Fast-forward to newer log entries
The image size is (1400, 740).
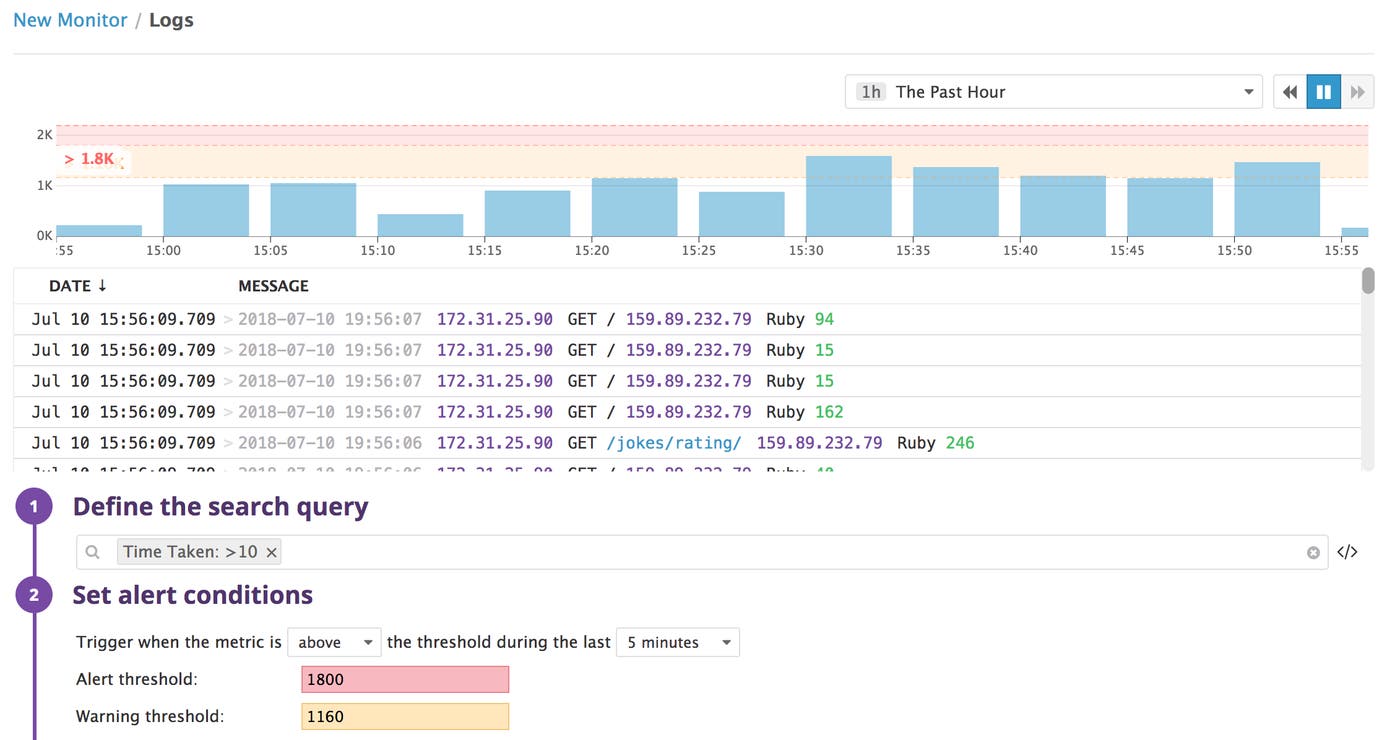[1359, 91]
